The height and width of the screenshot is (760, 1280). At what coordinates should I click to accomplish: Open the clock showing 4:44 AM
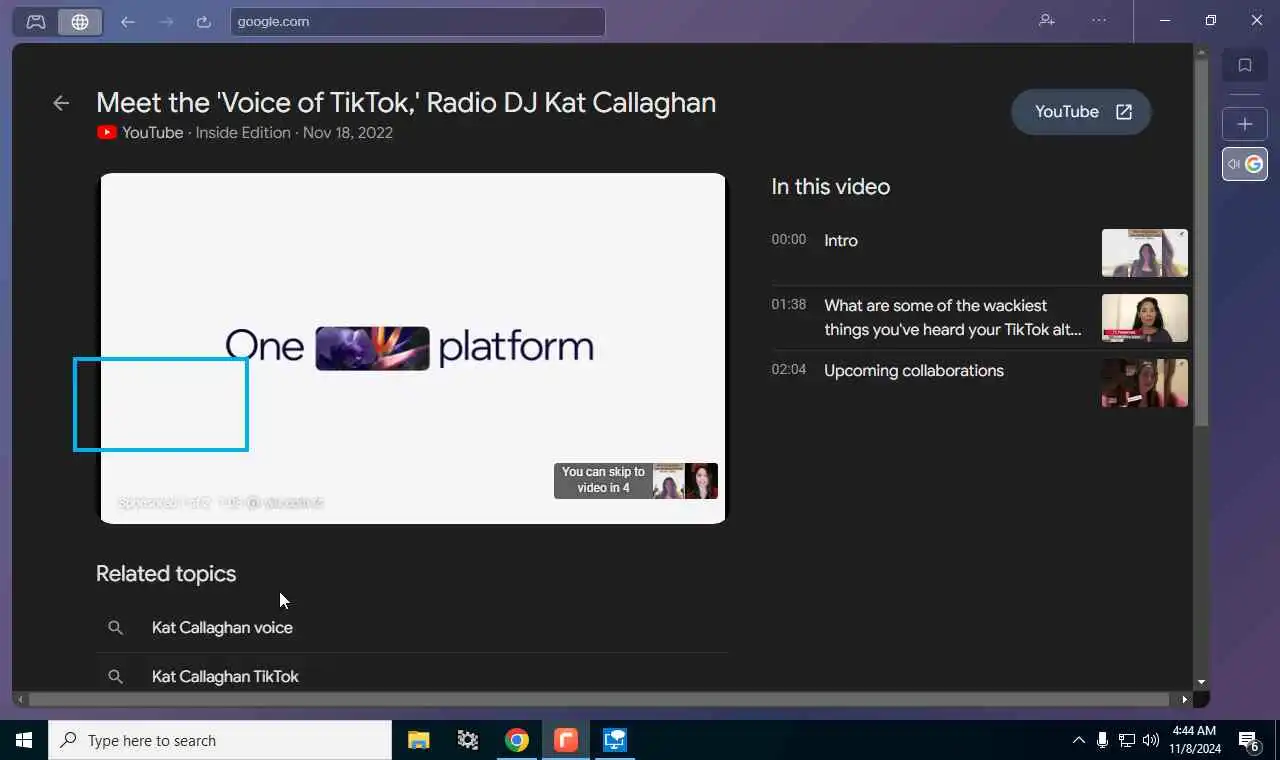1194,740
